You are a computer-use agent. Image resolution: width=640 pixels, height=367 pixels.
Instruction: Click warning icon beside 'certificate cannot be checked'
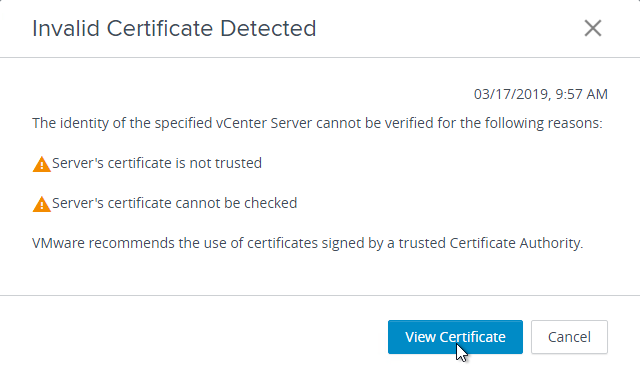(42, 204)
